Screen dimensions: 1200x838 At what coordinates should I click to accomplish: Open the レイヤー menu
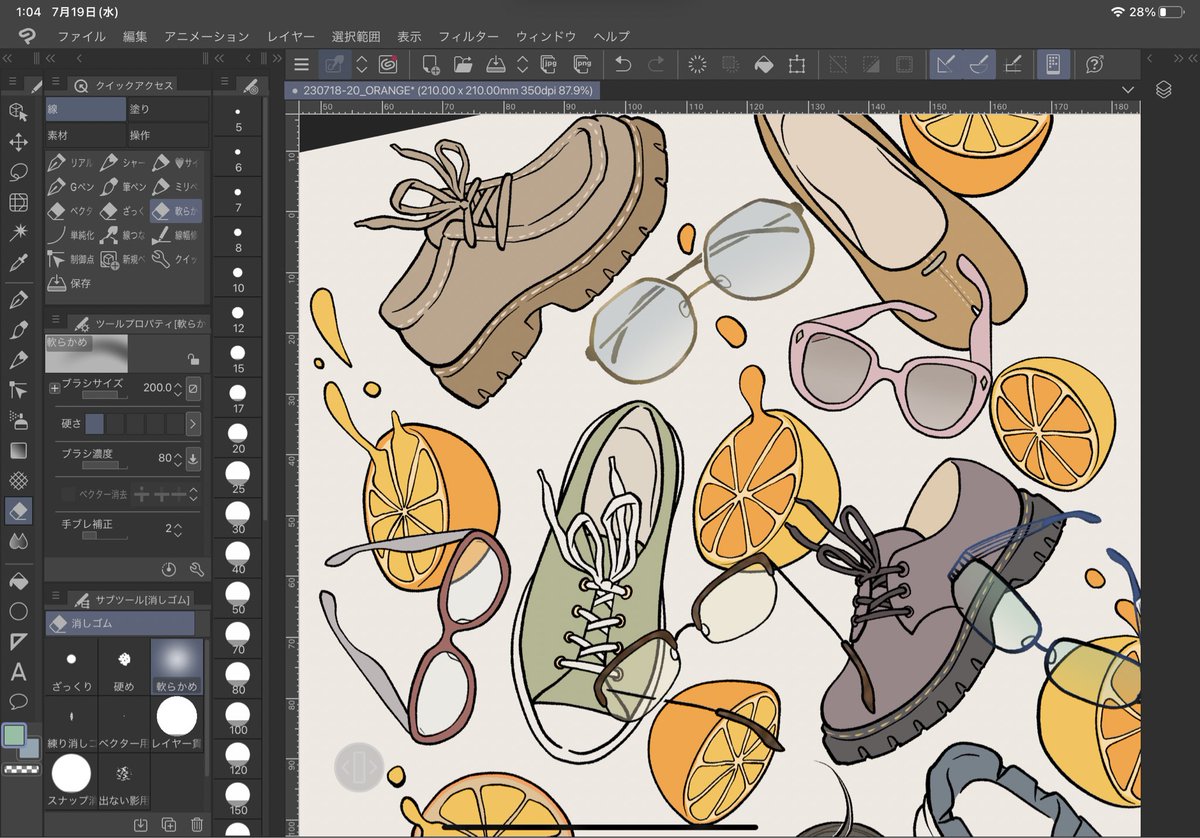click(x=291, y=36)
